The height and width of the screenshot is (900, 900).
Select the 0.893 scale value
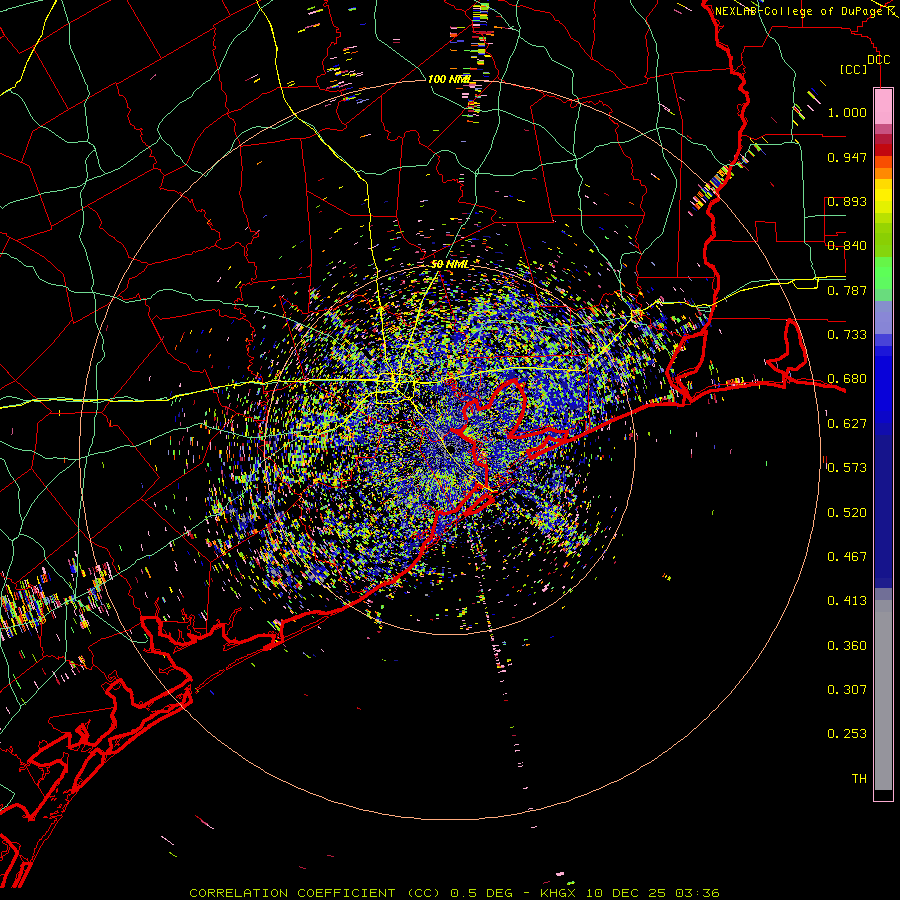coord(847,201)
